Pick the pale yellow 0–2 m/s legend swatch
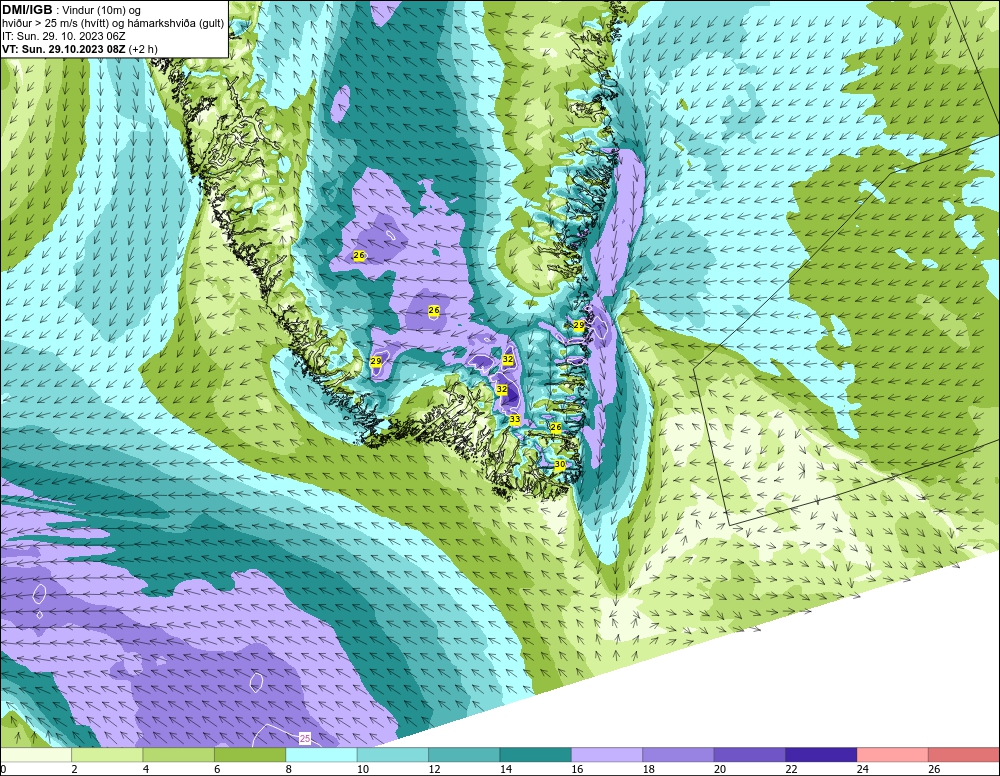The width and height of the screenshot is (1000, 776). pyautogui.click(x=36, y=755)
